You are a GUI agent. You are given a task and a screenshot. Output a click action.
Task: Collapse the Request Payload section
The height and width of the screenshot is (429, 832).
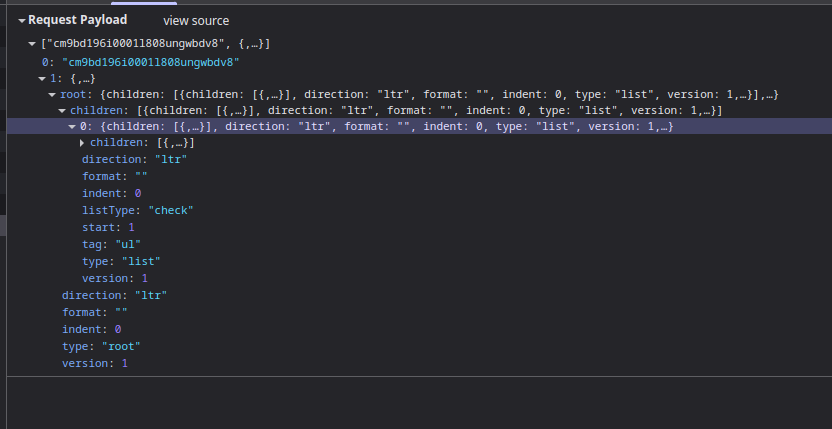(22, 21)
